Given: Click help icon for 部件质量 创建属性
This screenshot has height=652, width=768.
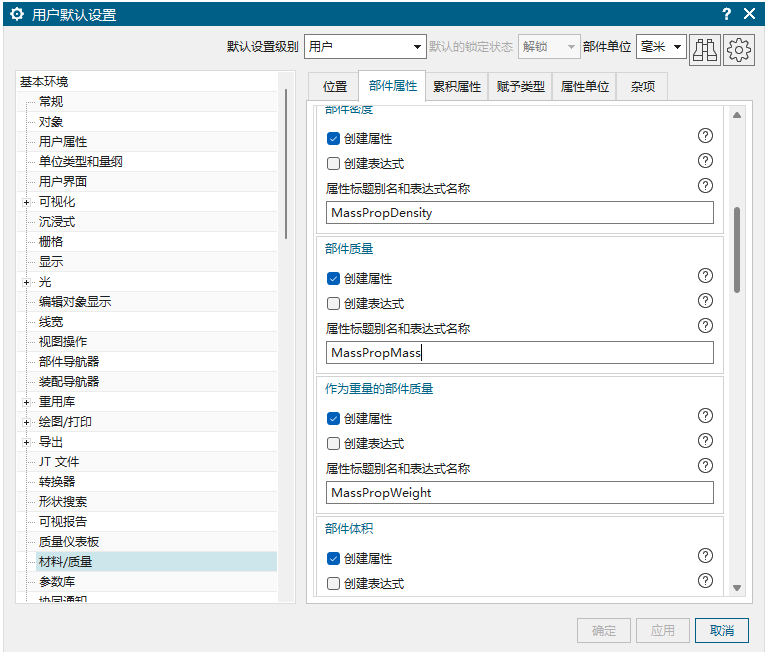Looking at the screenshot, I should pos(705,276).
